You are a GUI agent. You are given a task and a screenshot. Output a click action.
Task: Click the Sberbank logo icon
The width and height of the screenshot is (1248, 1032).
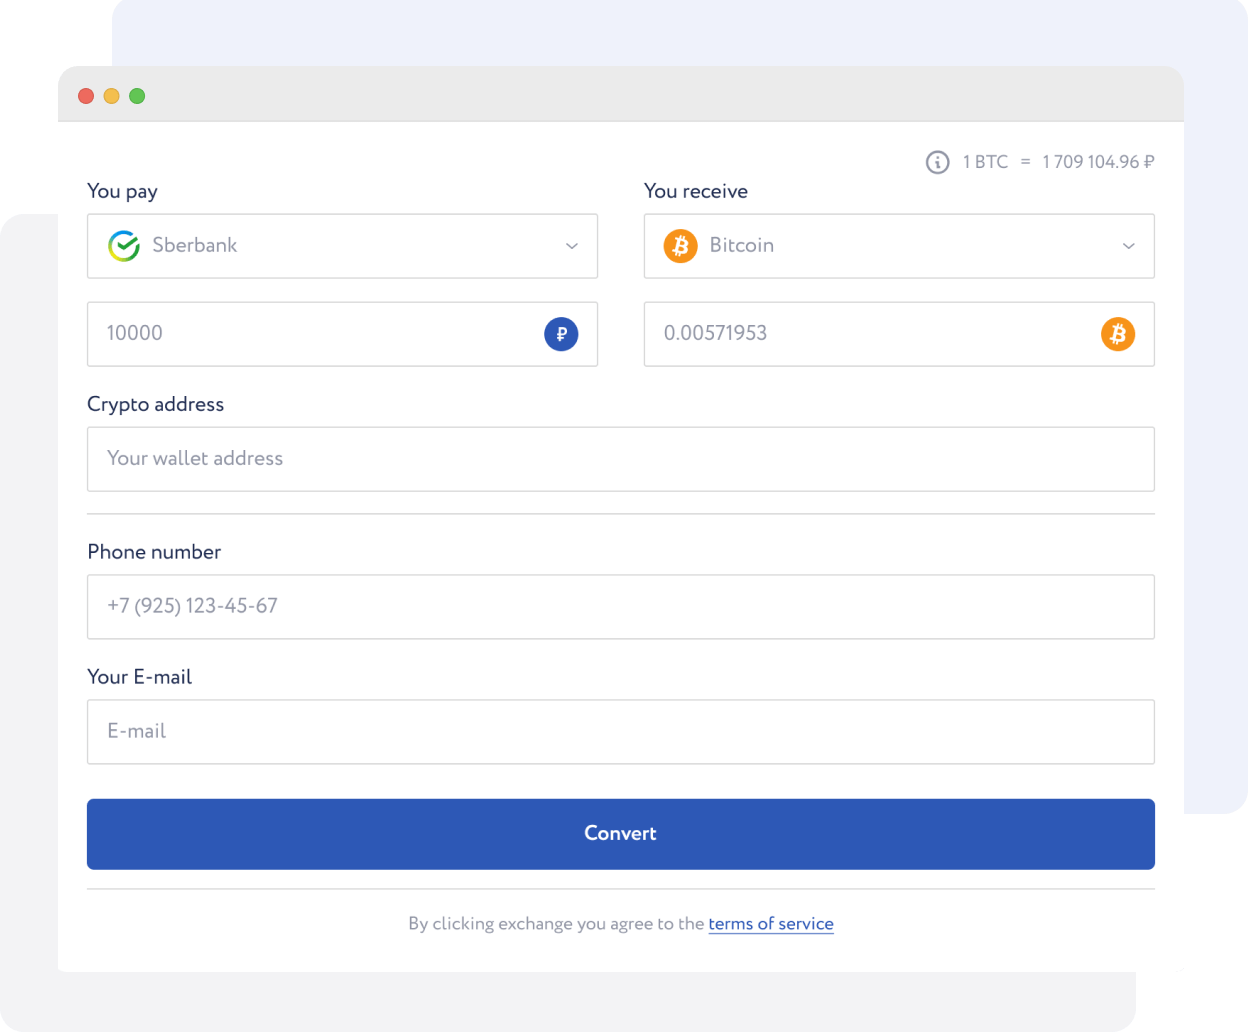pos(124,246)
